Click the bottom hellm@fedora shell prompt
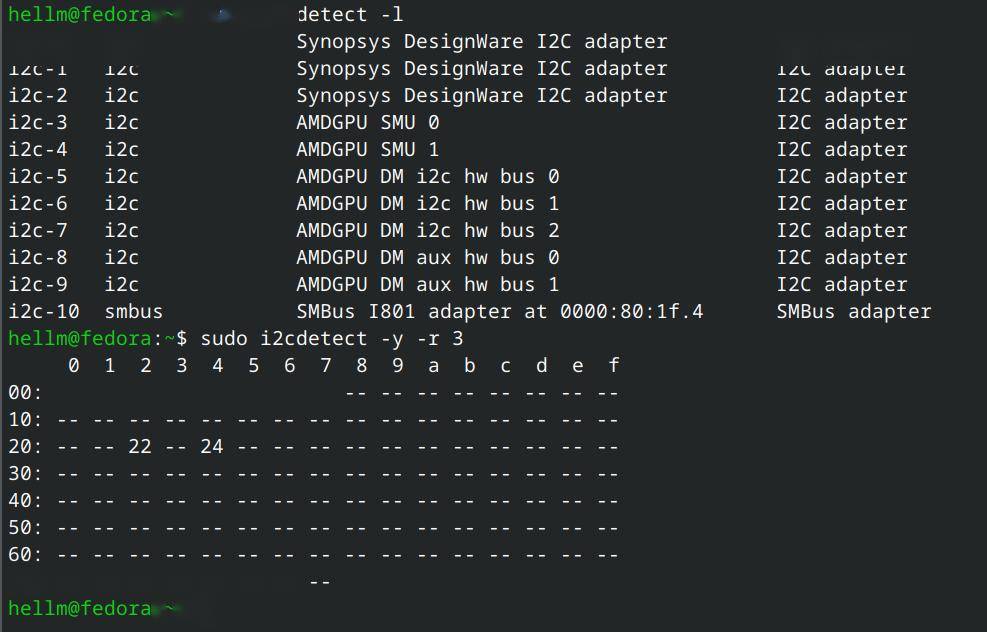987x632 pixels. [80, 608]
